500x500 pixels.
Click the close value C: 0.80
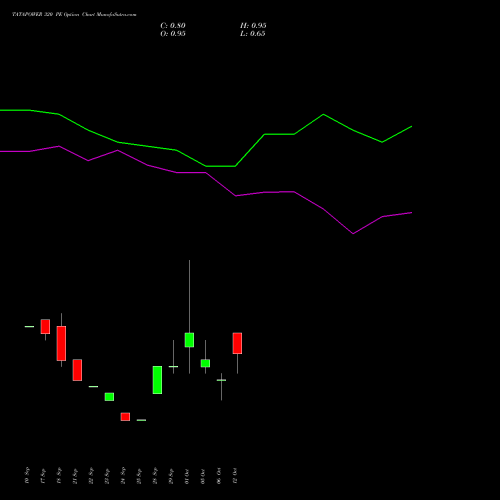(x=173, y=26)
